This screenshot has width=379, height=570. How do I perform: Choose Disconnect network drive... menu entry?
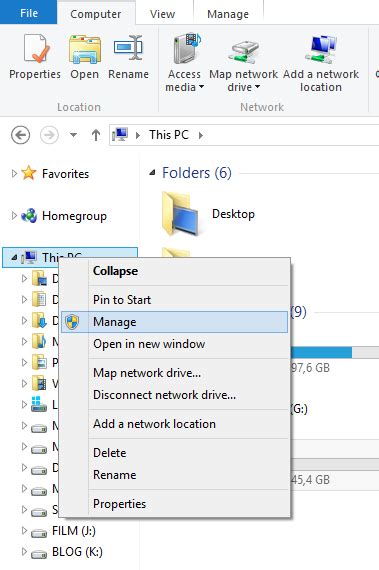click(174, 395)
